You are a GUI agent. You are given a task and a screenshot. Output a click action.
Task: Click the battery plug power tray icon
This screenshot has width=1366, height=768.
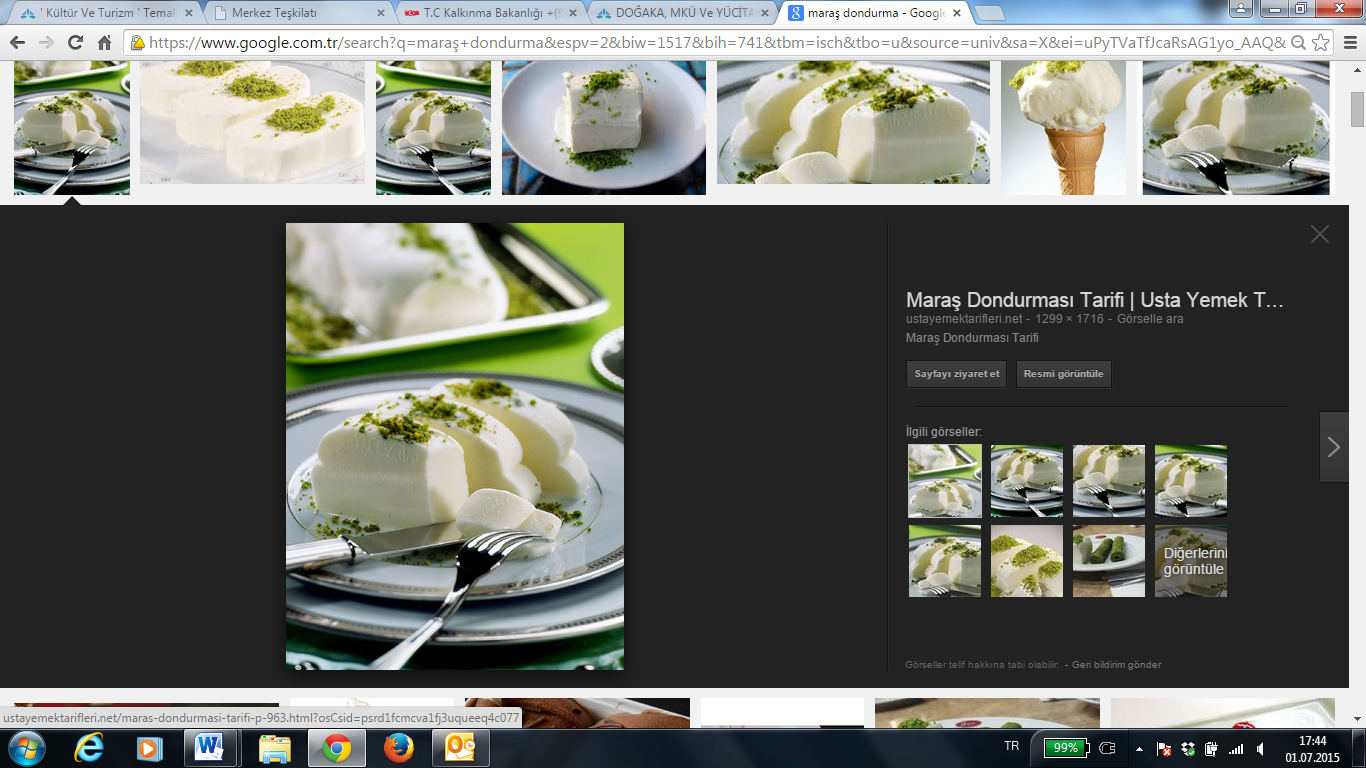[1211, 749]
